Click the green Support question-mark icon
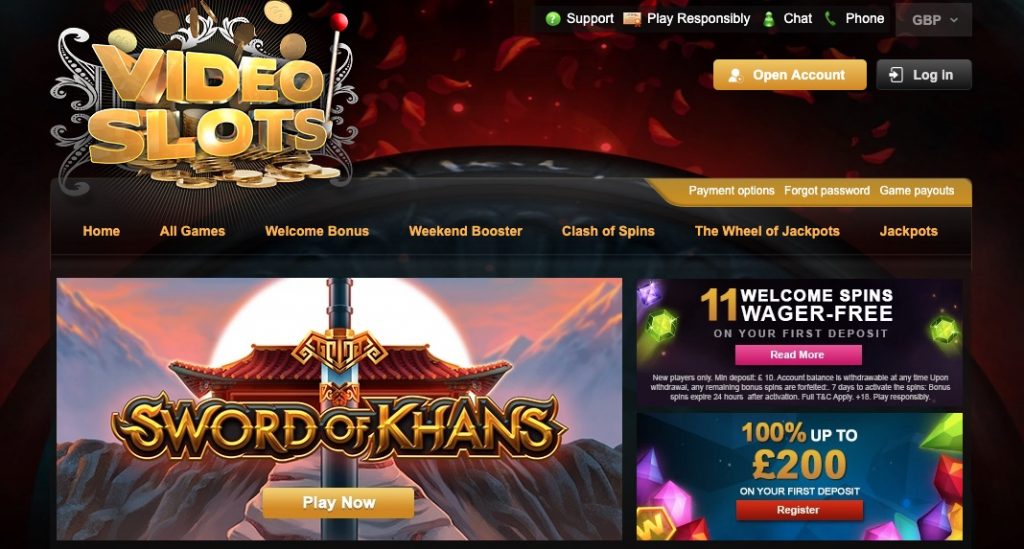The image size is (1024, 549). coord(552,19)
